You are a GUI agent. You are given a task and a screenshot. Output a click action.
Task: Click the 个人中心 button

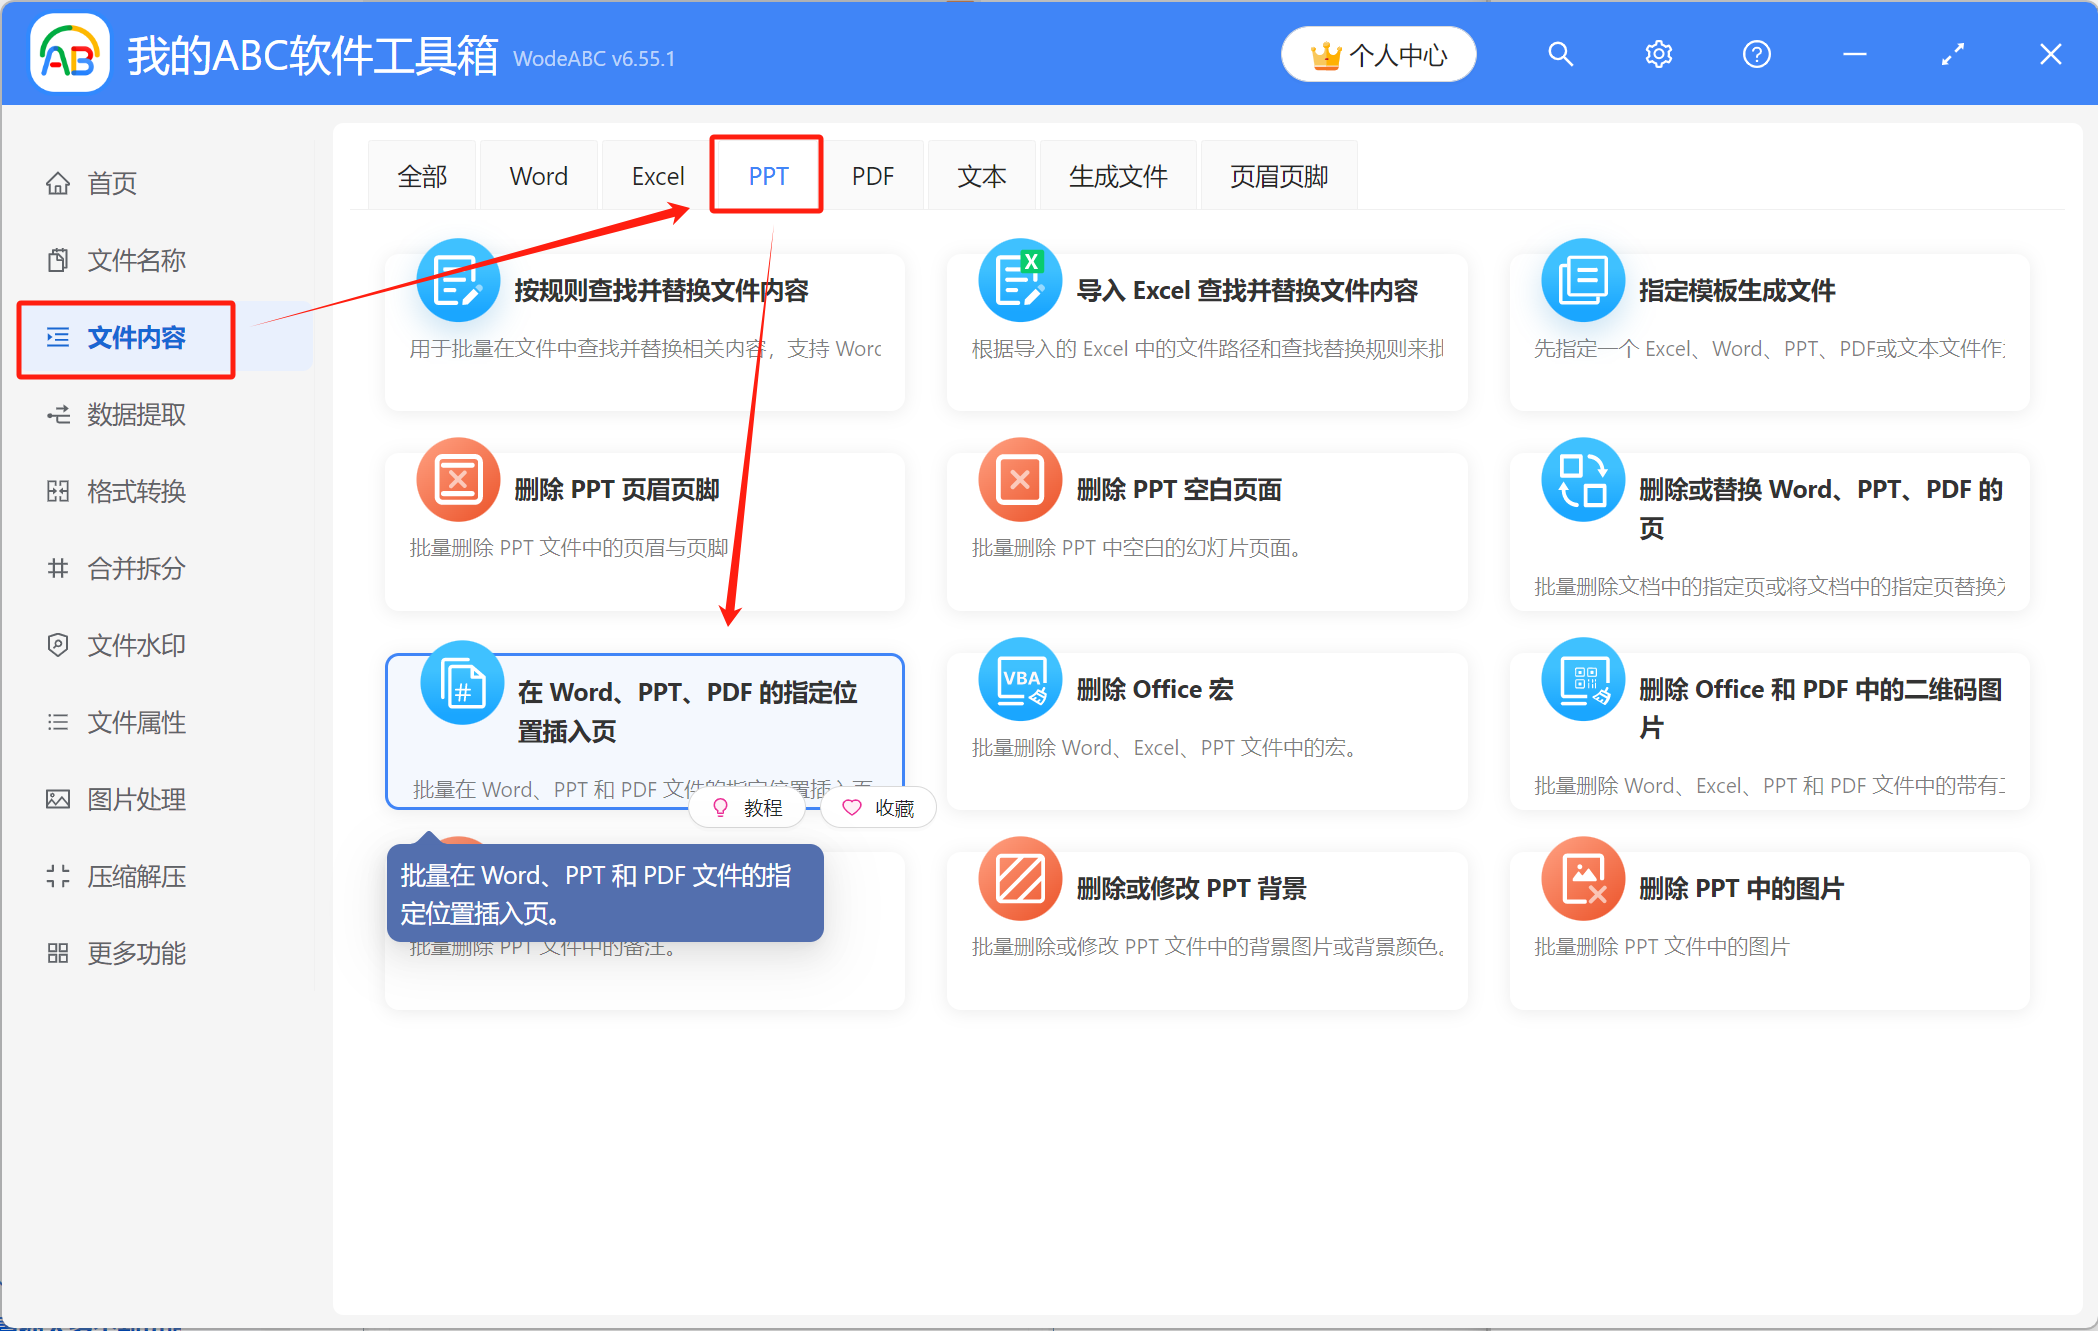1378,54
